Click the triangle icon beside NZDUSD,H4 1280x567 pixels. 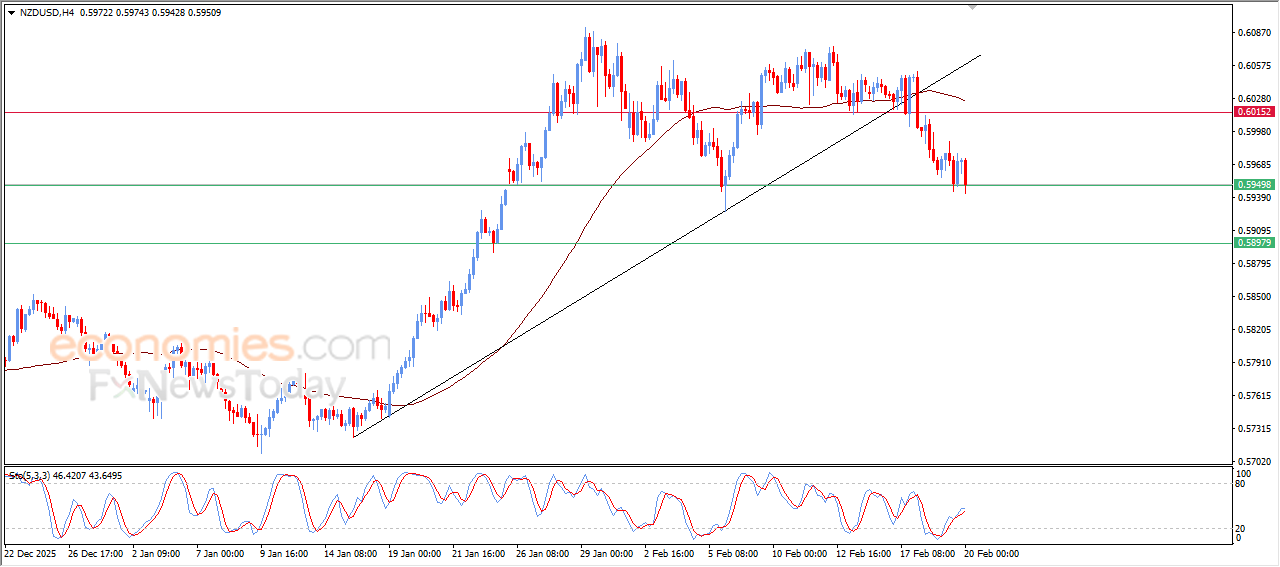point(11,12)
